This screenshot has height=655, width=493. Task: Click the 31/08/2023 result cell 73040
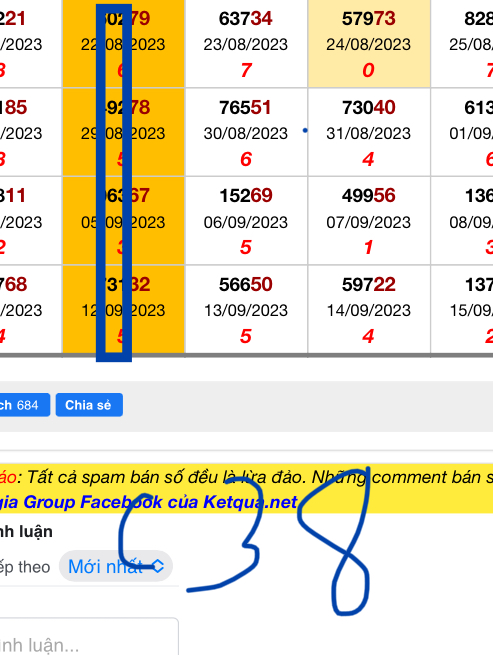click(x=369, y=132)
